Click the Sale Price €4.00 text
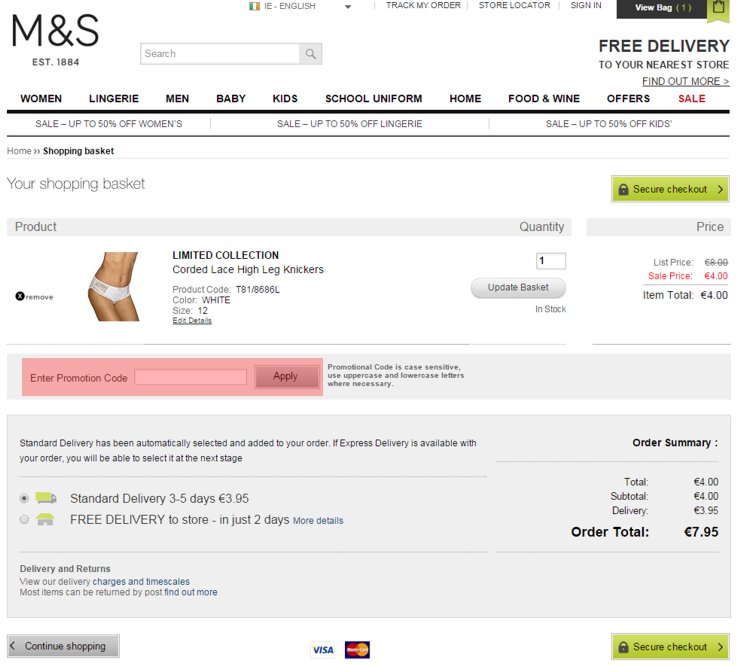Viewport: 740px width, 667px height. 688,276
